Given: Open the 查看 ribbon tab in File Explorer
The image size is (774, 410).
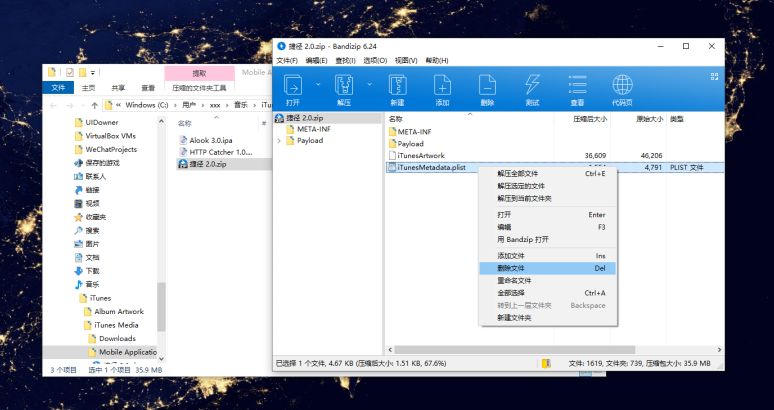Looking at the screenshot, I should coord(148,88).
